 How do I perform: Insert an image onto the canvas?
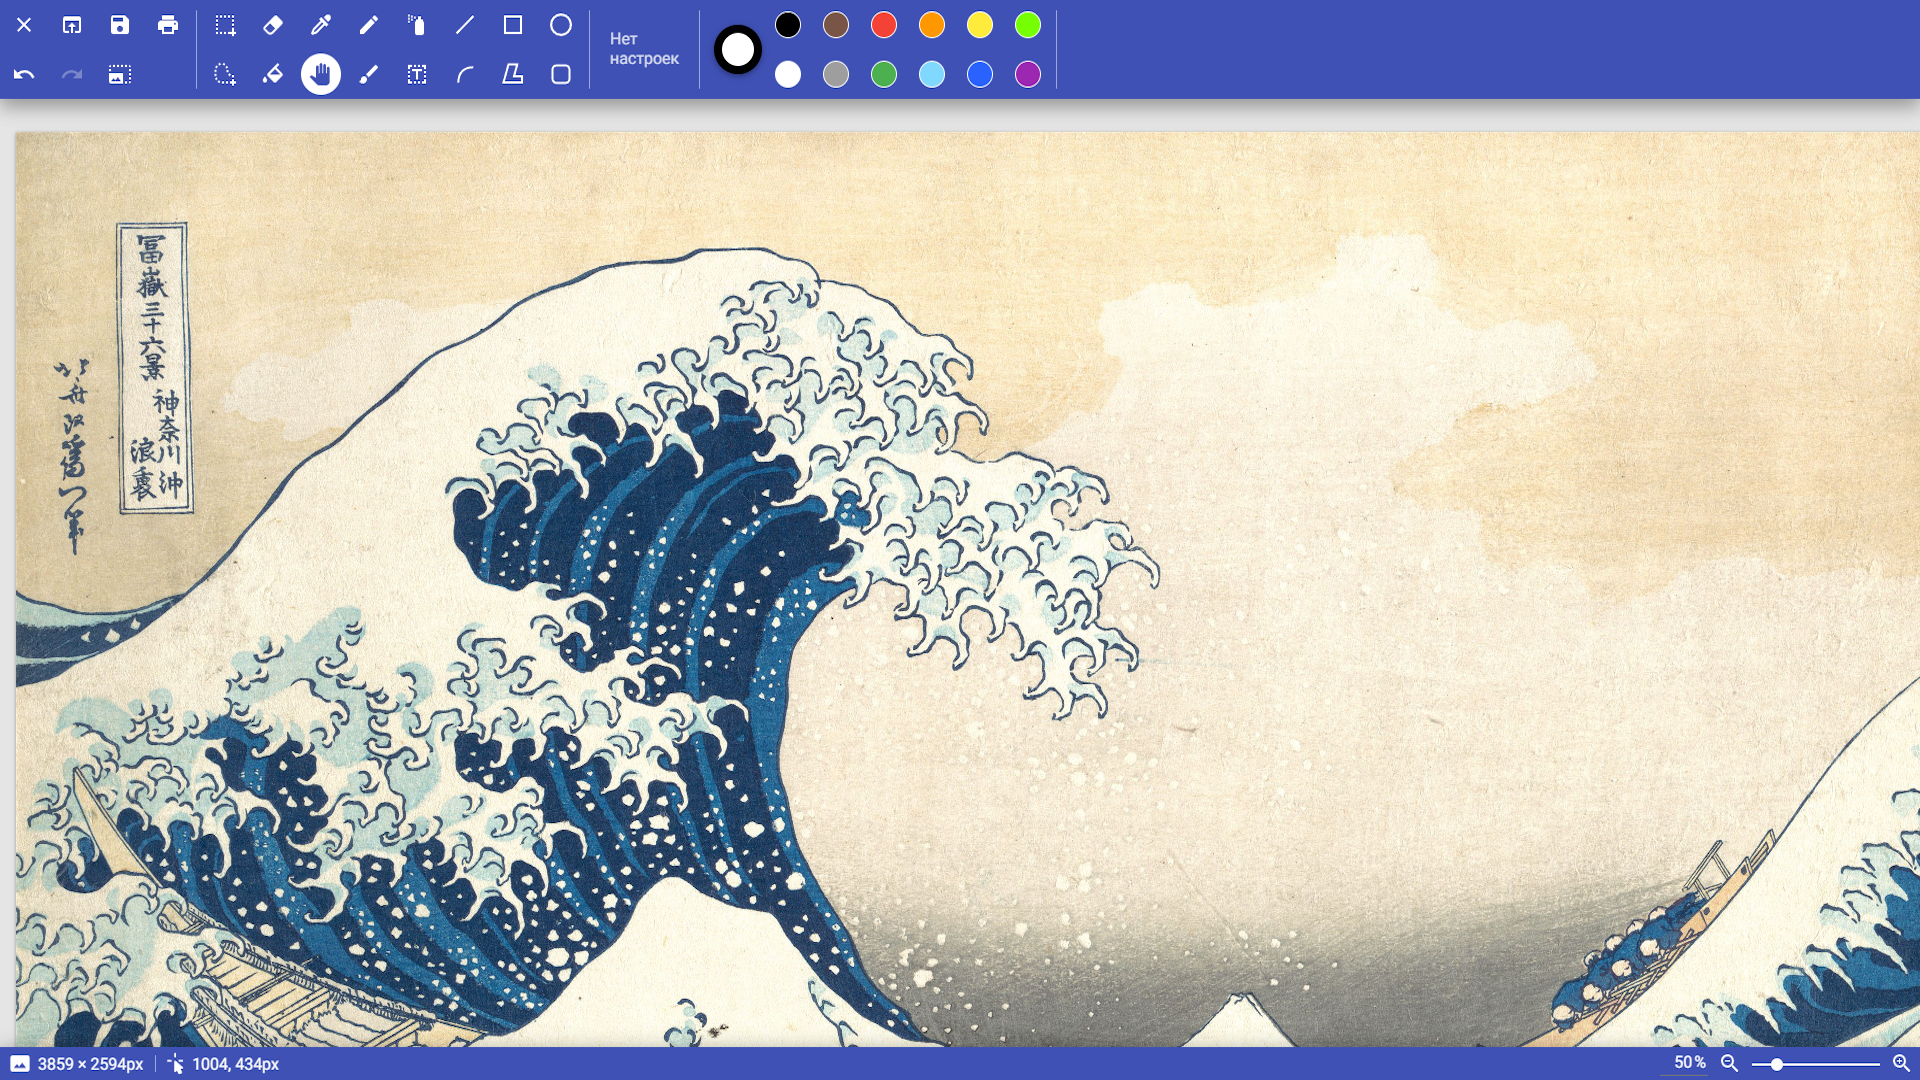click(119, 73)
